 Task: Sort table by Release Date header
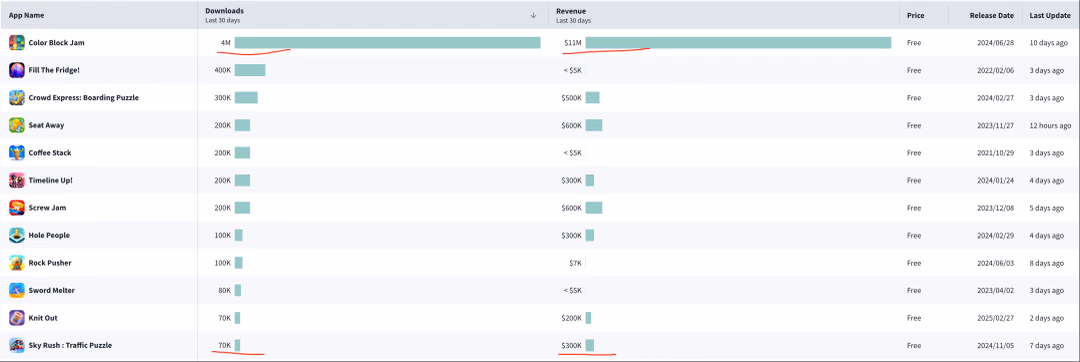991,15
